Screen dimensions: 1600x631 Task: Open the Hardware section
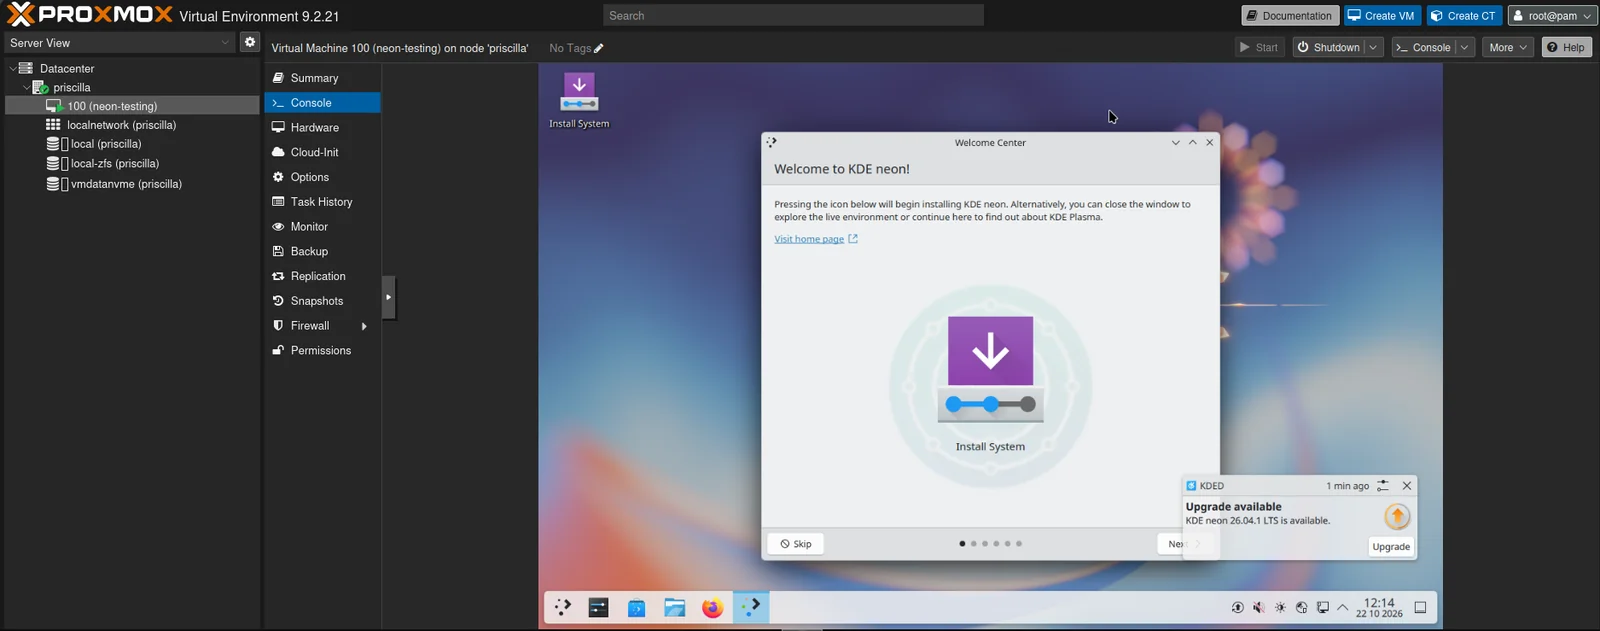[x=322, y=128]
